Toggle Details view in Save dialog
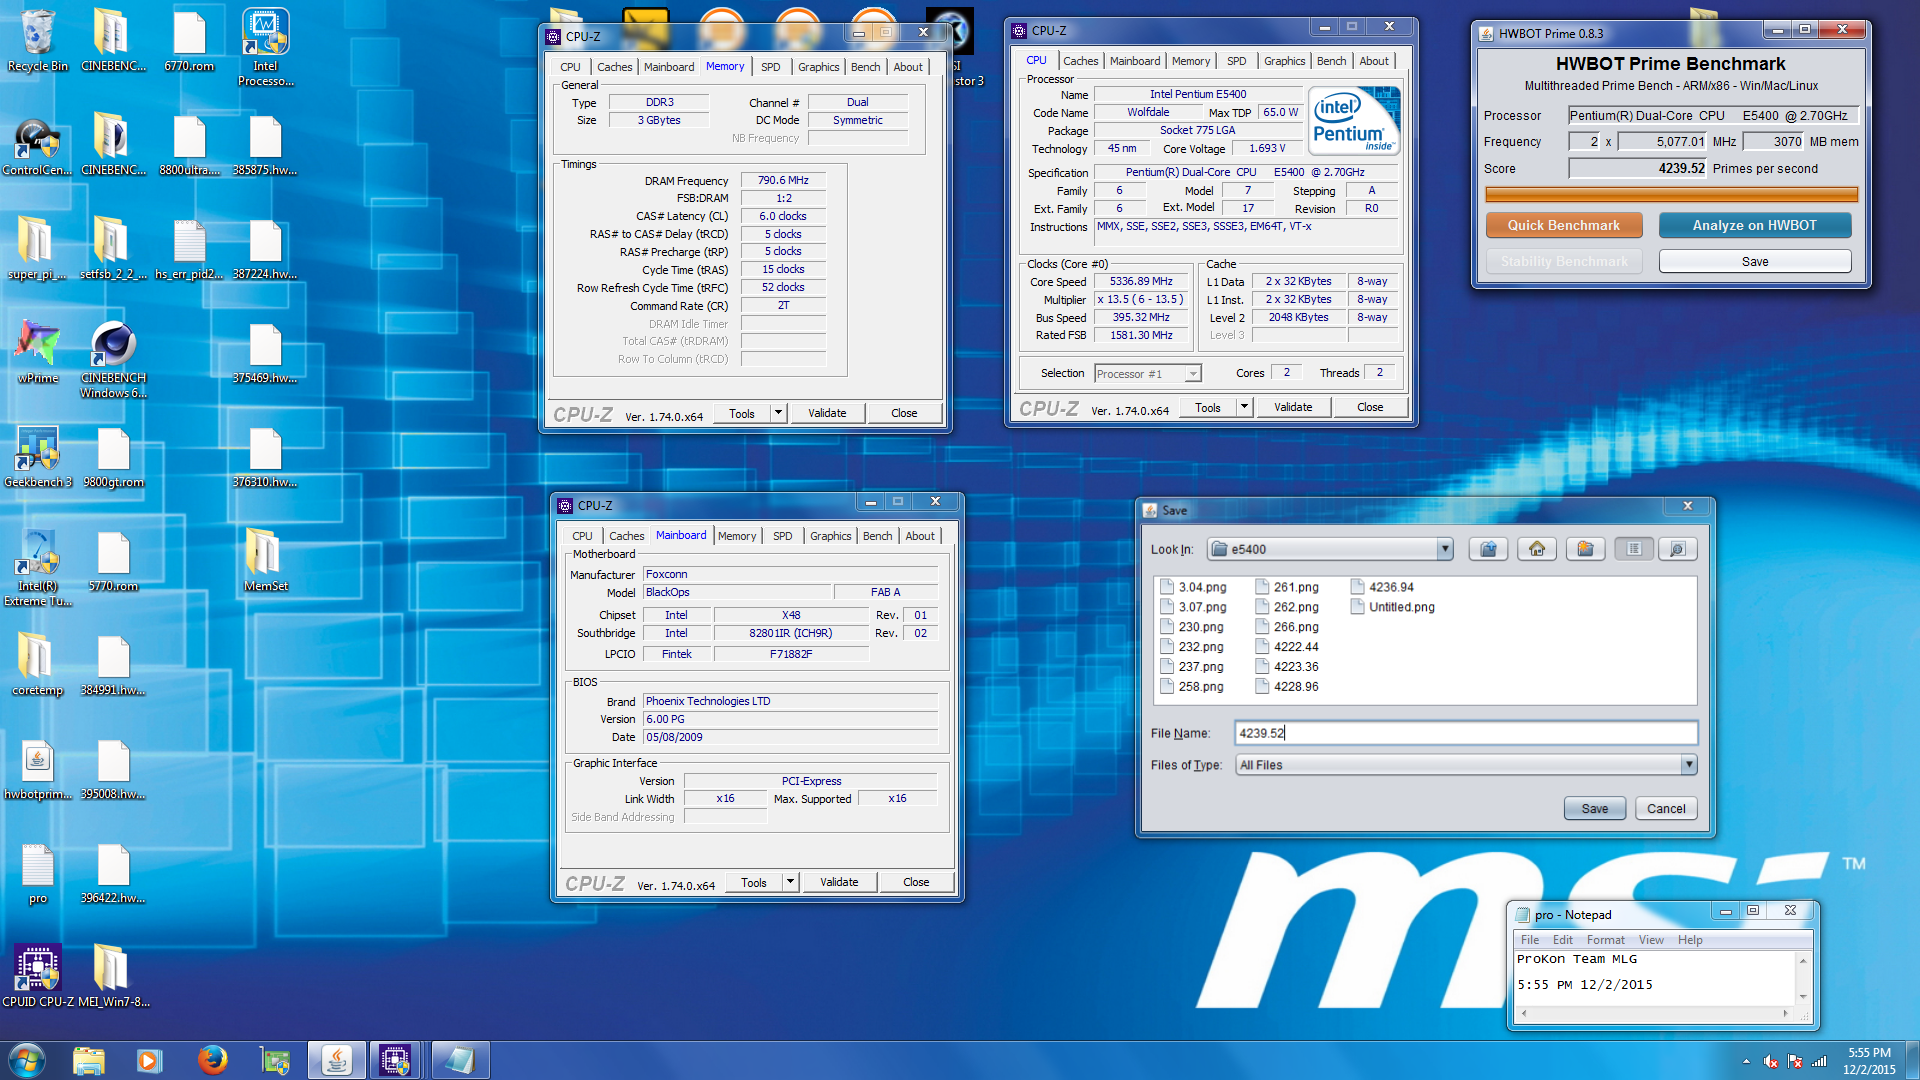This screenshot has height=1080, width=1920. click(x=1678, y=549)
